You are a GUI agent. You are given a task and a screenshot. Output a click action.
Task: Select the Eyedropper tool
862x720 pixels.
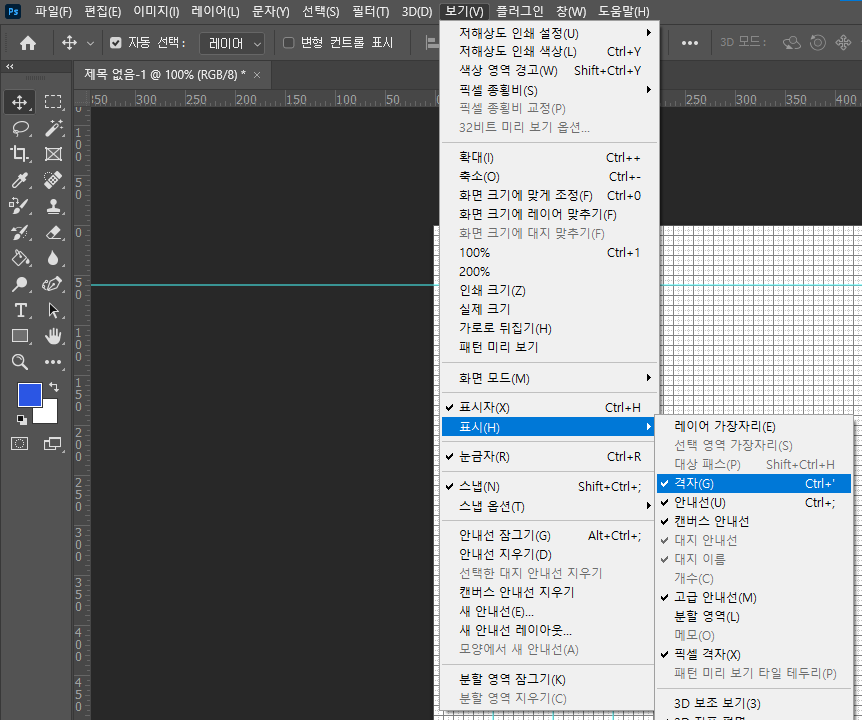(21, 180)
